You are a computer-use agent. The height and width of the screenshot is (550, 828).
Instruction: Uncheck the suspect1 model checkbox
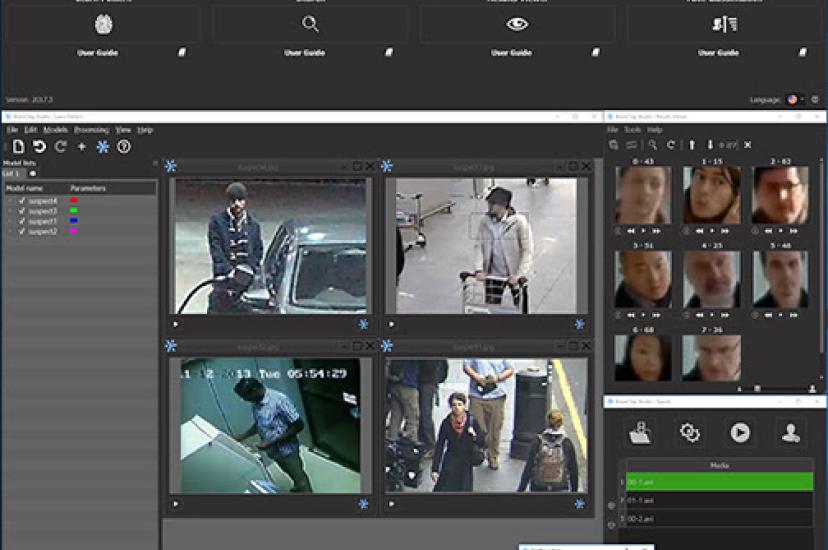tap(22, 221)
